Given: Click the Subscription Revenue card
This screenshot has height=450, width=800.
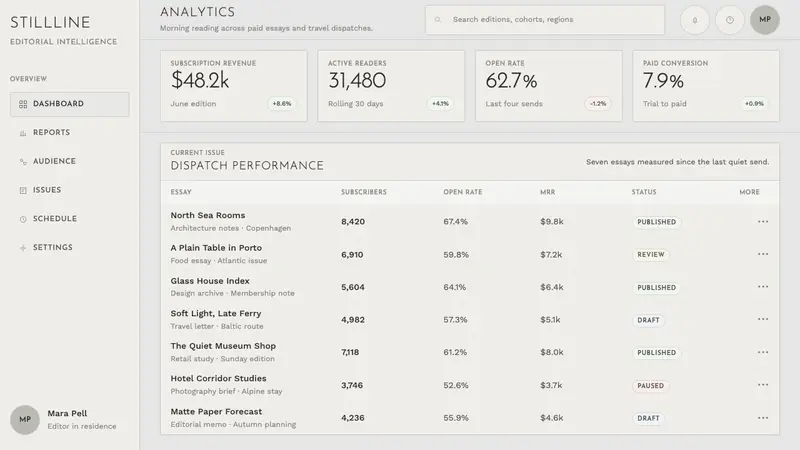Looking at the screenshot, I should click(234, 86).
